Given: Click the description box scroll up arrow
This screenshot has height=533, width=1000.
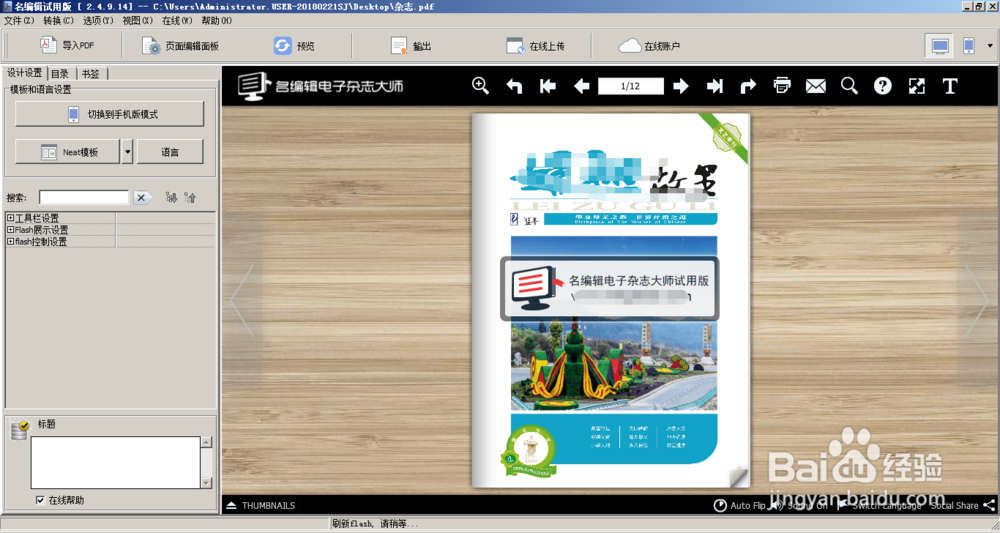Looking at the screenshot, I should [x=206, y=442].
